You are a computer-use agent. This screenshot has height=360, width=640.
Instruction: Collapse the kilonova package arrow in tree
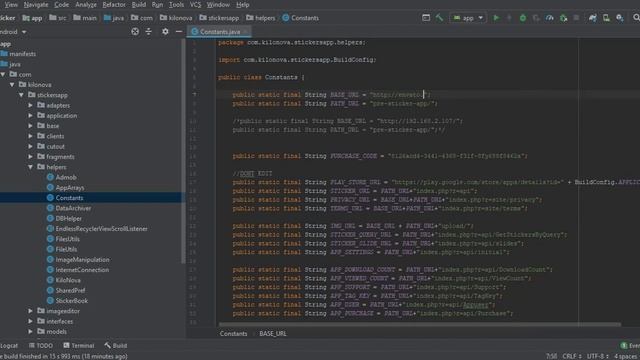pyautogui.click(x=12, y=84)
